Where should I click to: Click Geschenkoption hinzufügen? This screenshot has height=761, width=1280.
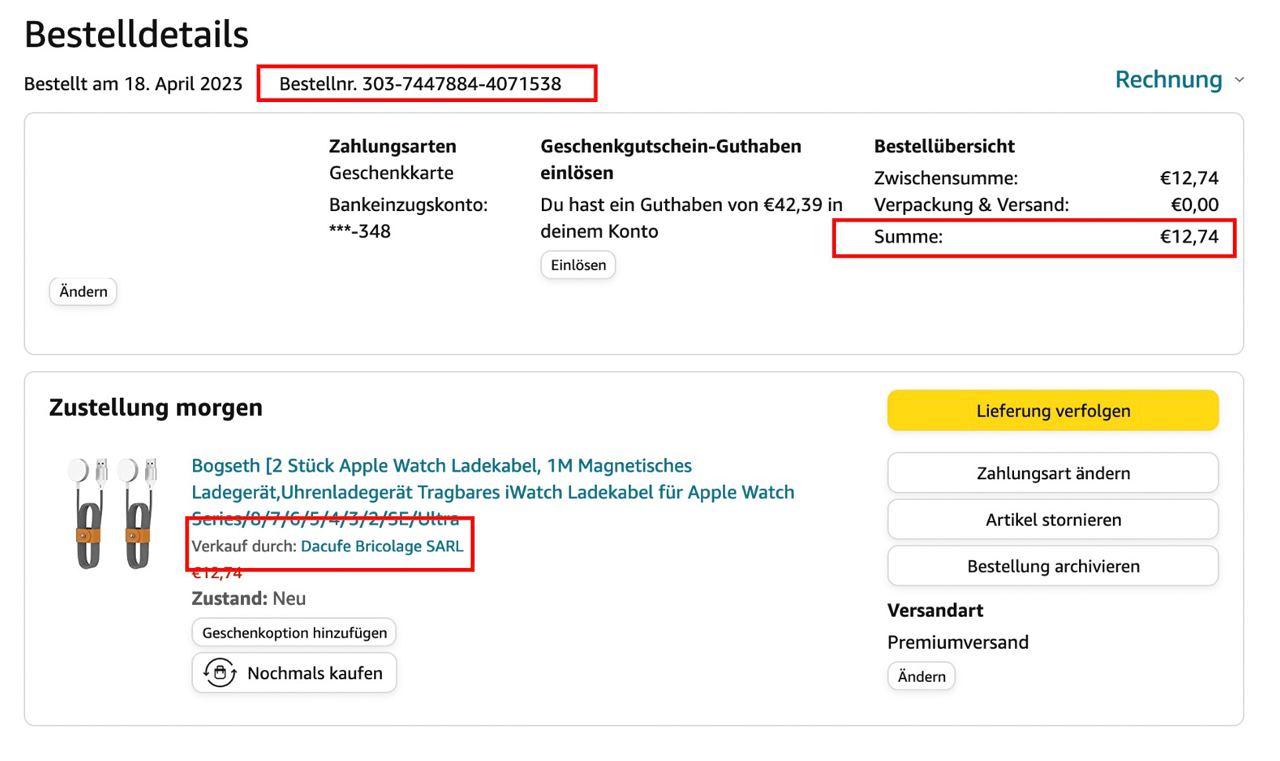tap(294, 633)
